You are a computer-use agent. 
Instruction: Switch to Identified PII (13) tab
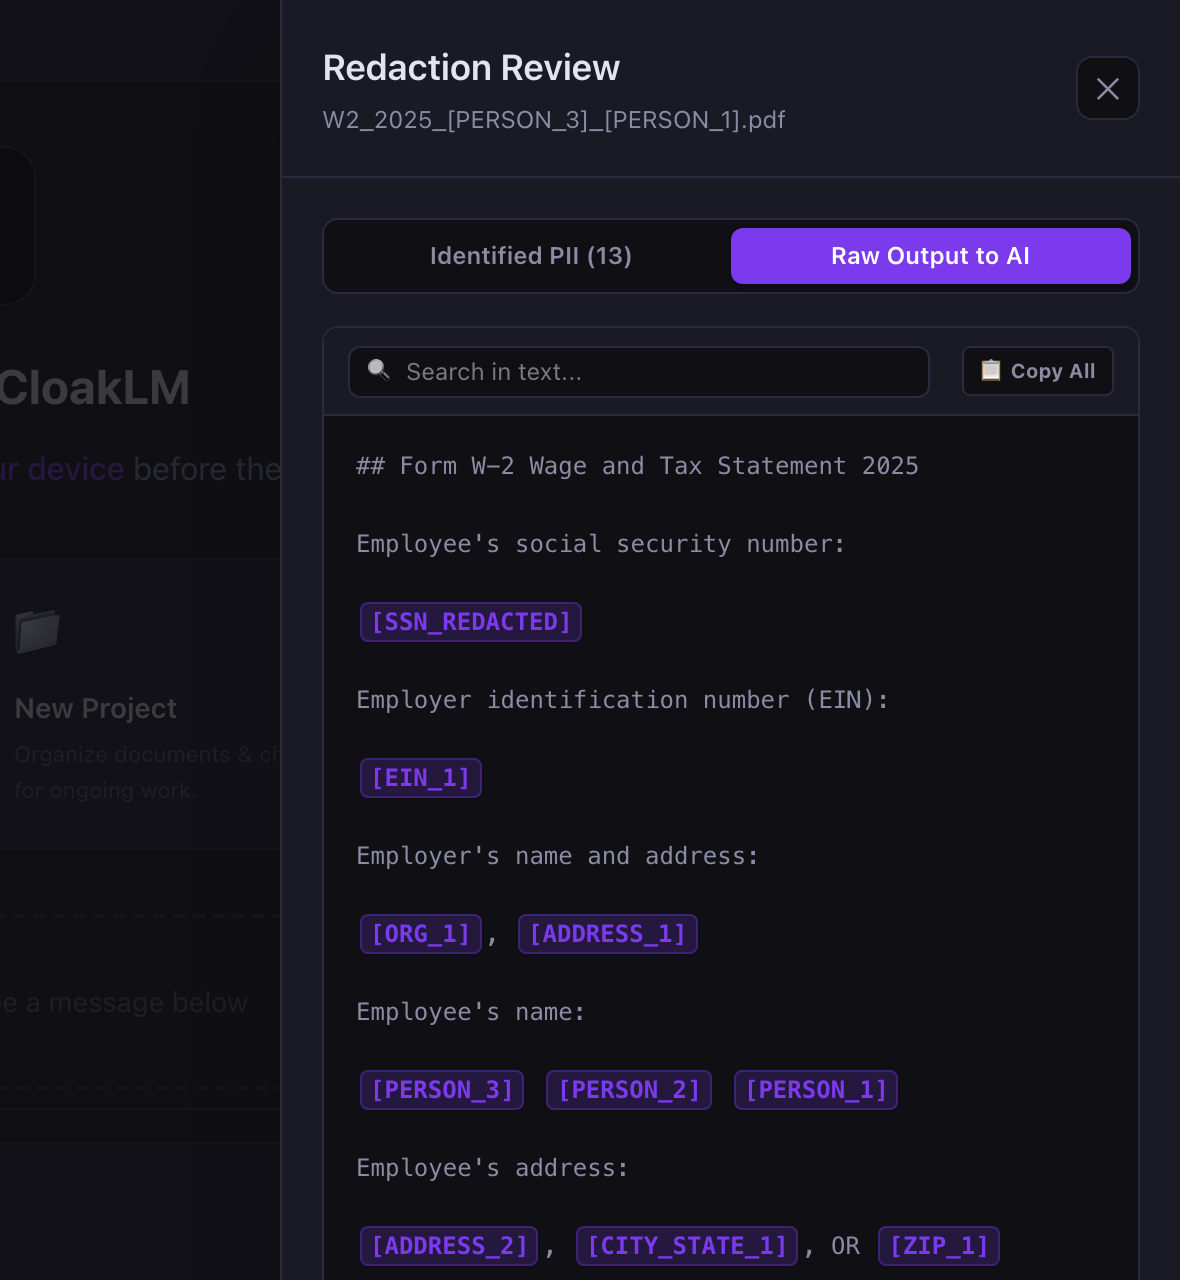pos(531,256)
